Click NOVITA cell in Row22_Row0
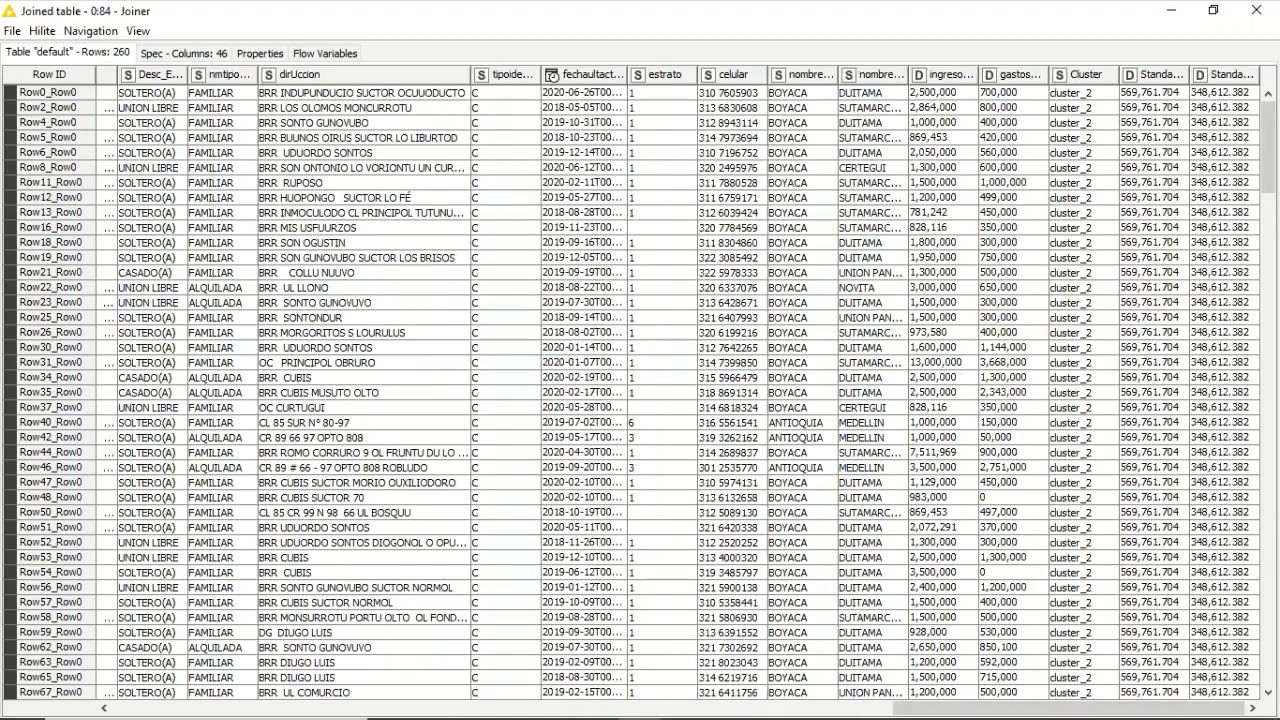Viewport: 1280px width, 720px height. pyautogui.click(x=872, y=288)
